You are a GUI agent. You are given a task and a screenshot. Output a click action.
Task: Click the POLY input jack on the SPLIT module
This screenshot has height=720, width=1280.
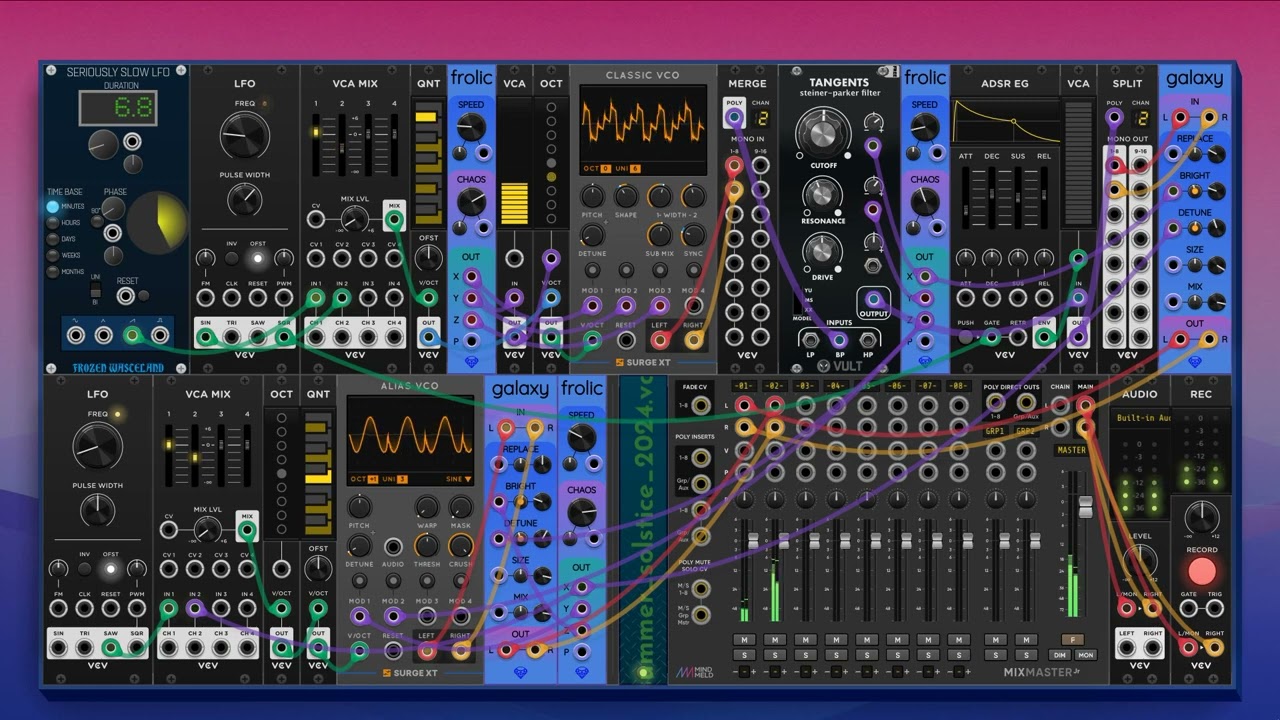pyautogui.click(x=1114, y=118)
